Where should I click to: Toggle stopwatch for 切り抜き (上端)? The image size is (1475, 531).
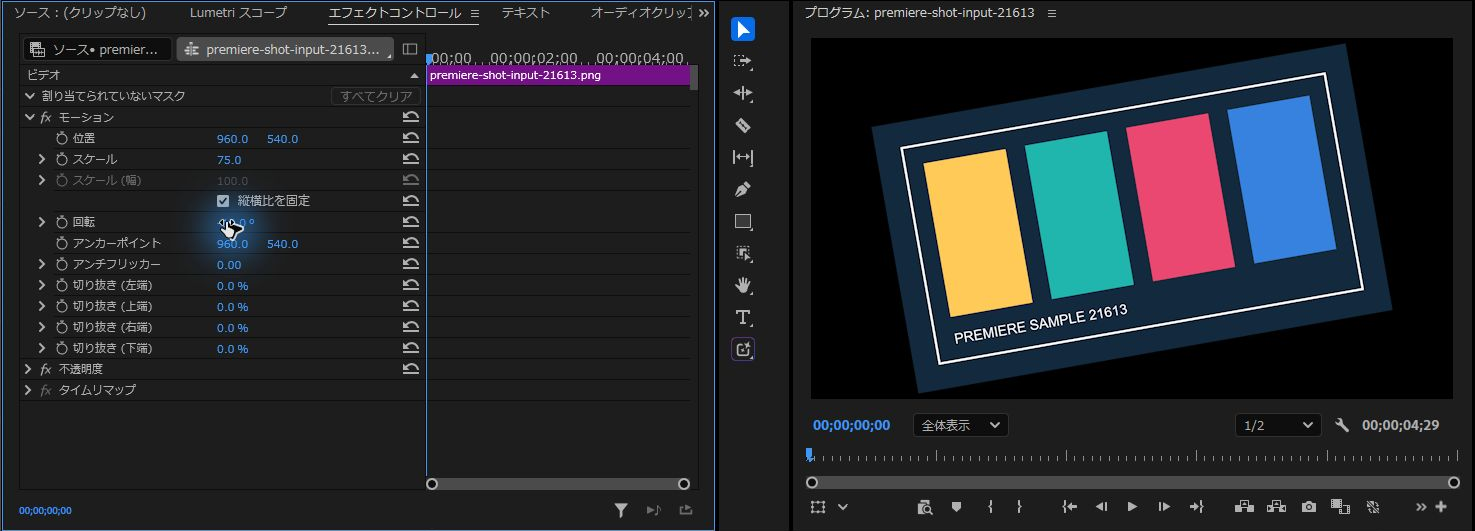coord(61,306)
